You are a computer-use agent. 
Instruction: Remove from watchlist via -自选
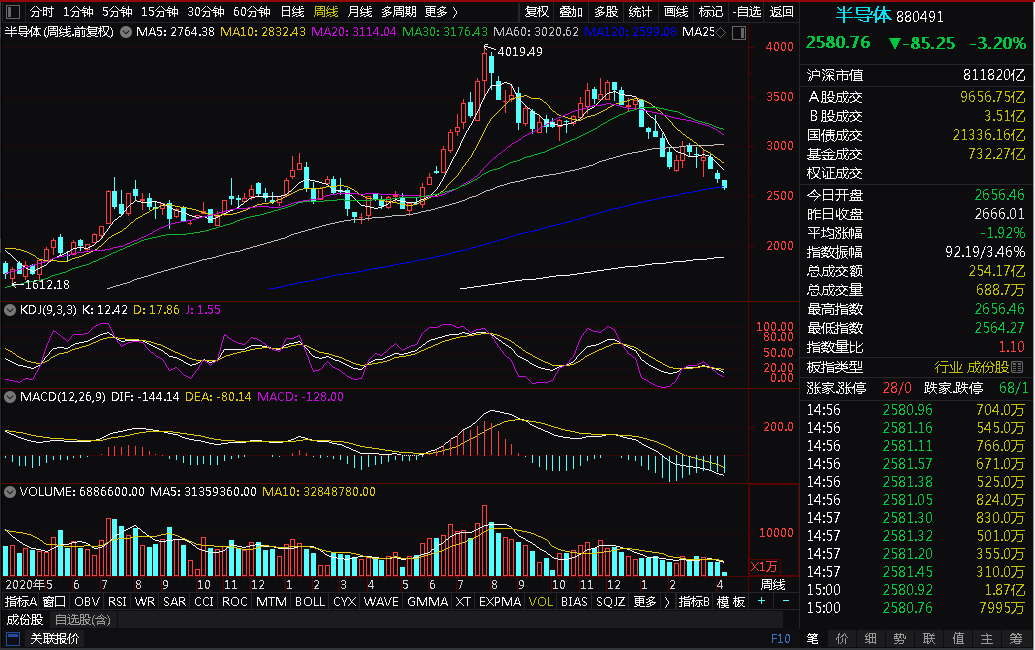pyautogui.click(x=747, y=12)
